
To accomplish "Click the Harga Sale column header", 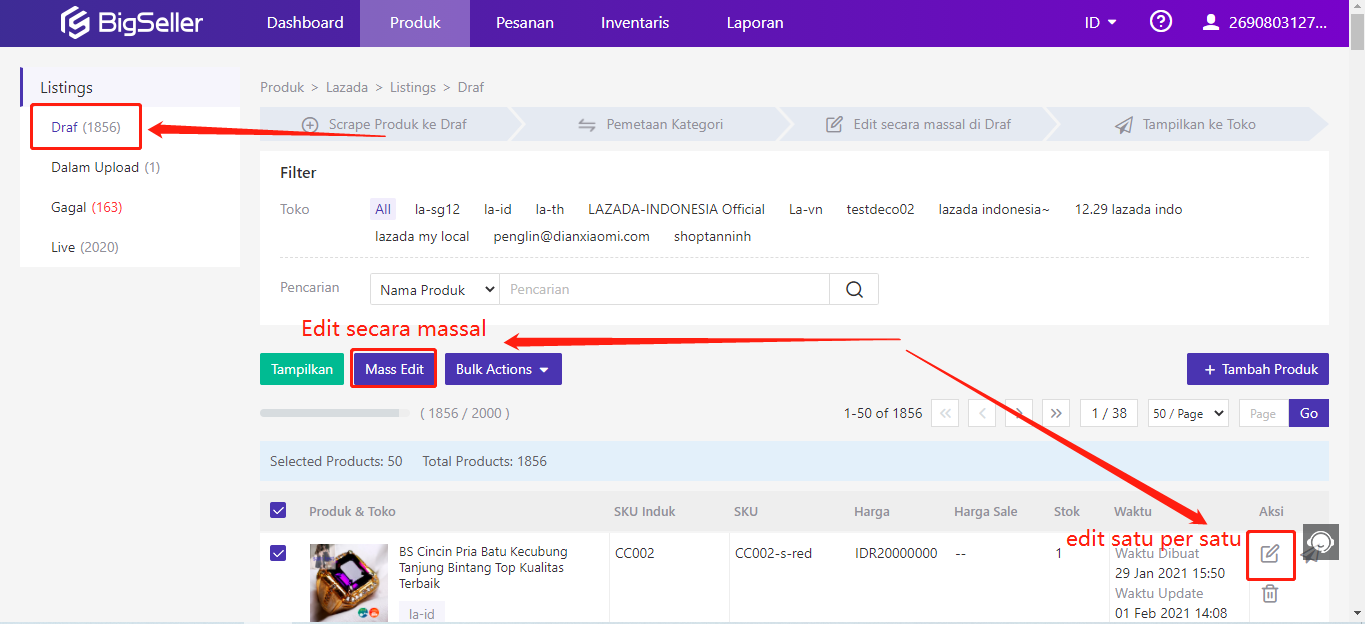I will 985,511.
